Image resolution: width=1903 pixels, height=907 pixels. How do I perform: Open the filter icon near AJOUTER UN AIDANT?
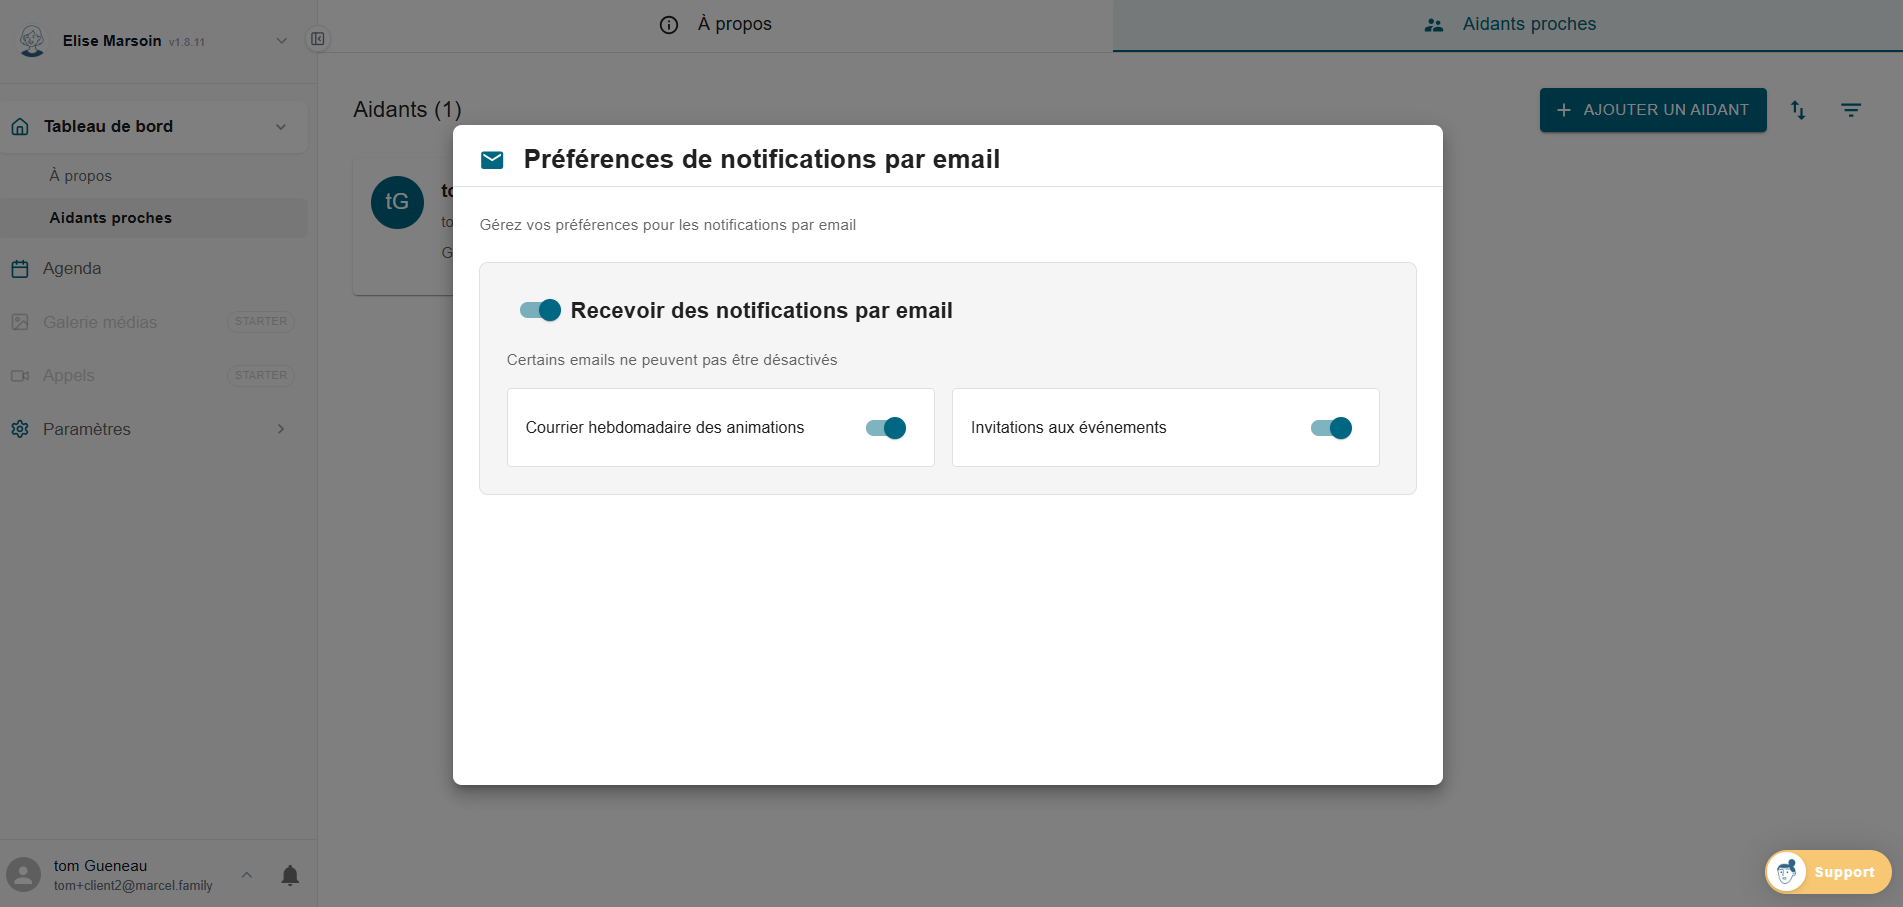[x=1851, y=110]
